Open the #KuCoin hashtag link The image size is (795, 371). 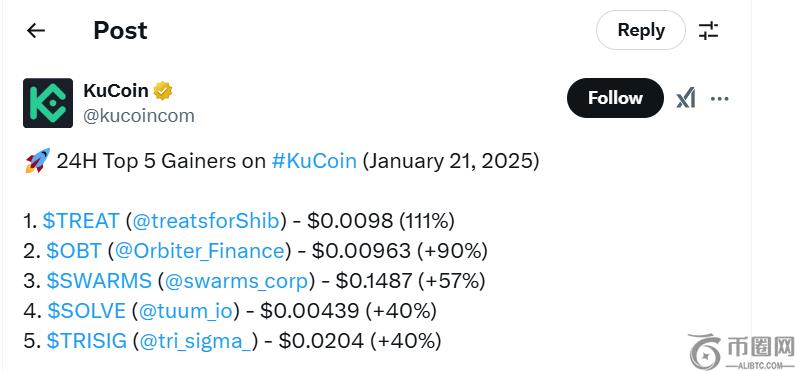pyautogui.click(x=314, y=161)
